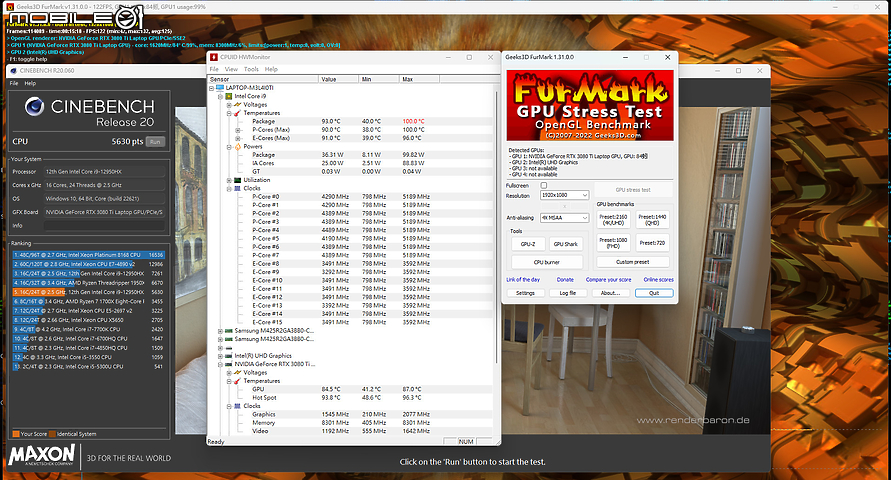Screen dimensions: 891x480
Task: Click the icon next to Utilization
Action: point(238,180)
